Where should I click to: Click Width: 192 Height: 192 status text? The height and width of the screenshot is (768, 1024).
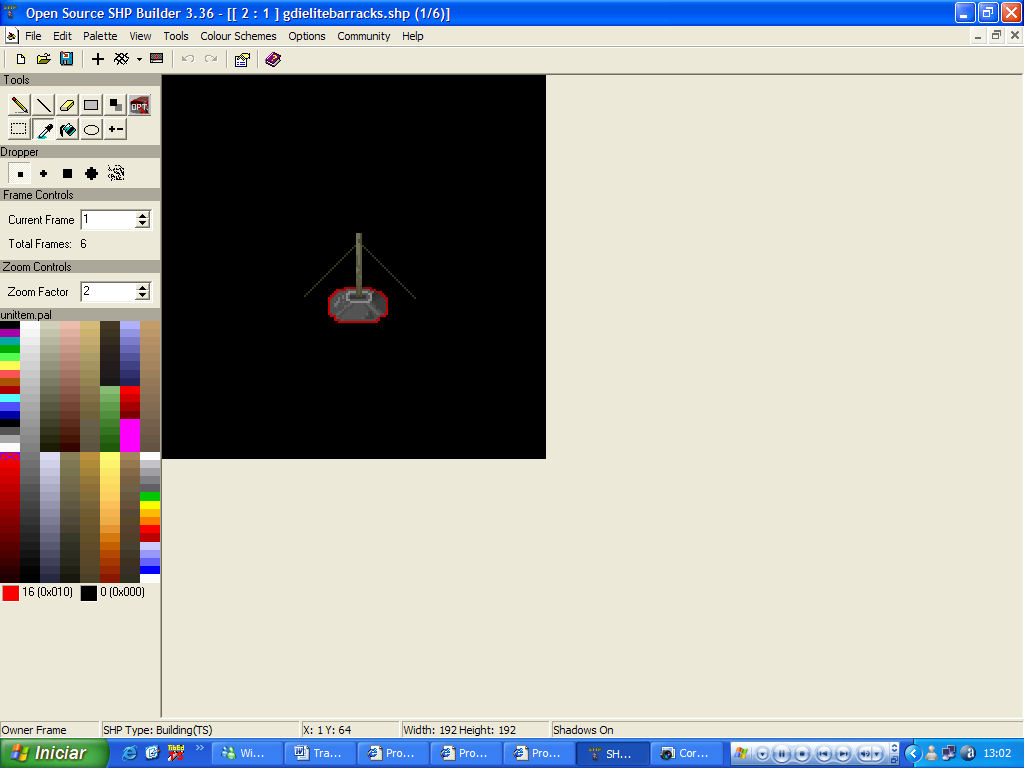tap(459, 729)
